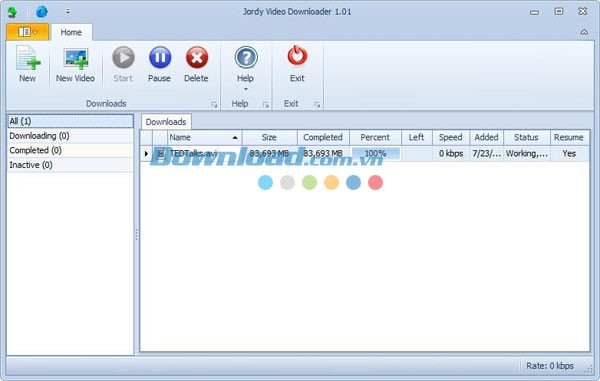Click the 100% progress bar
The height and width of the screenshot is (381, 600).
(x=375, y=153)
